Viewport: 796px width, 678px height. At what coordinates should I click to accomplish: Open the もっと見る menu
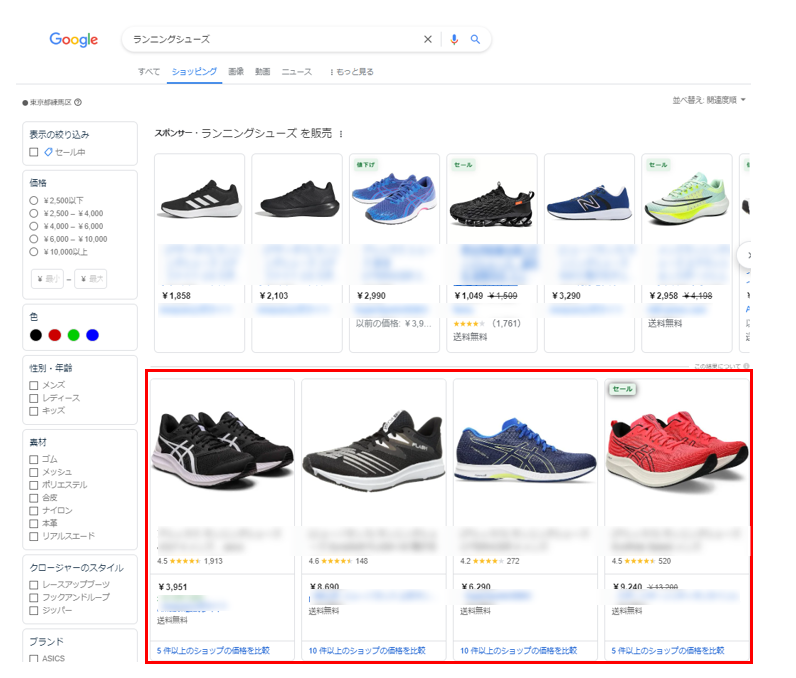352,72
